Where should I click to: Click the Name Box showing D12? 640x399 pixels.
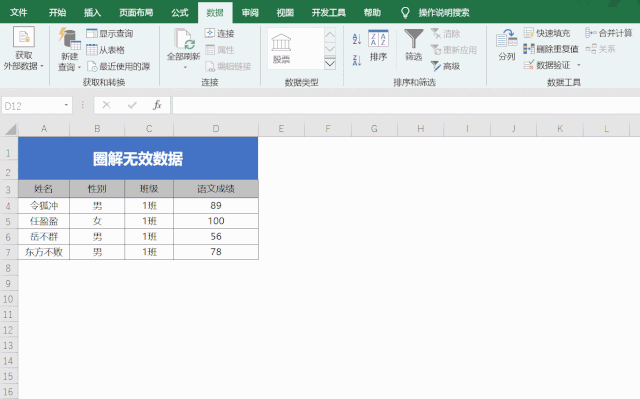(33, 106)
